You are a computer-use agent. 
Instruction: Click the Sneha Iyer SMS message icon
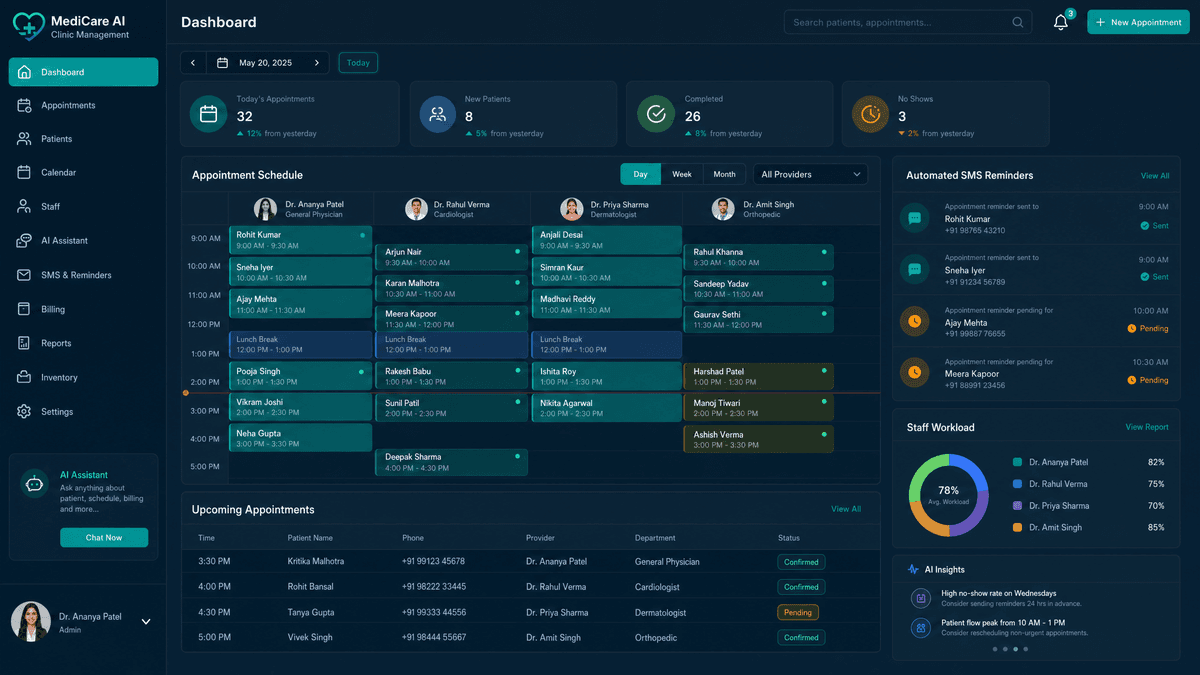pyautogui.click(x=914, y=269)
